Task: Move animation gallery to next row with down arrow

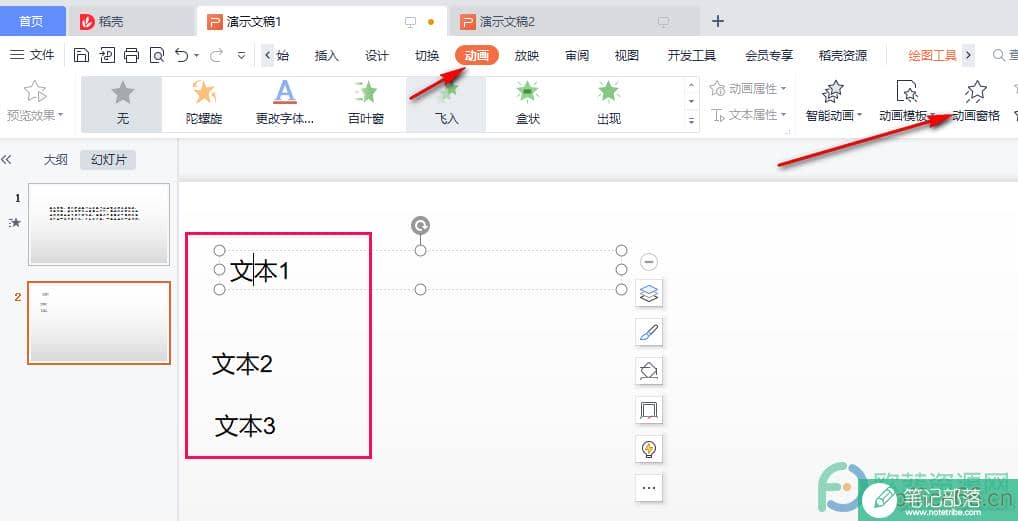Action: (691, 101)
